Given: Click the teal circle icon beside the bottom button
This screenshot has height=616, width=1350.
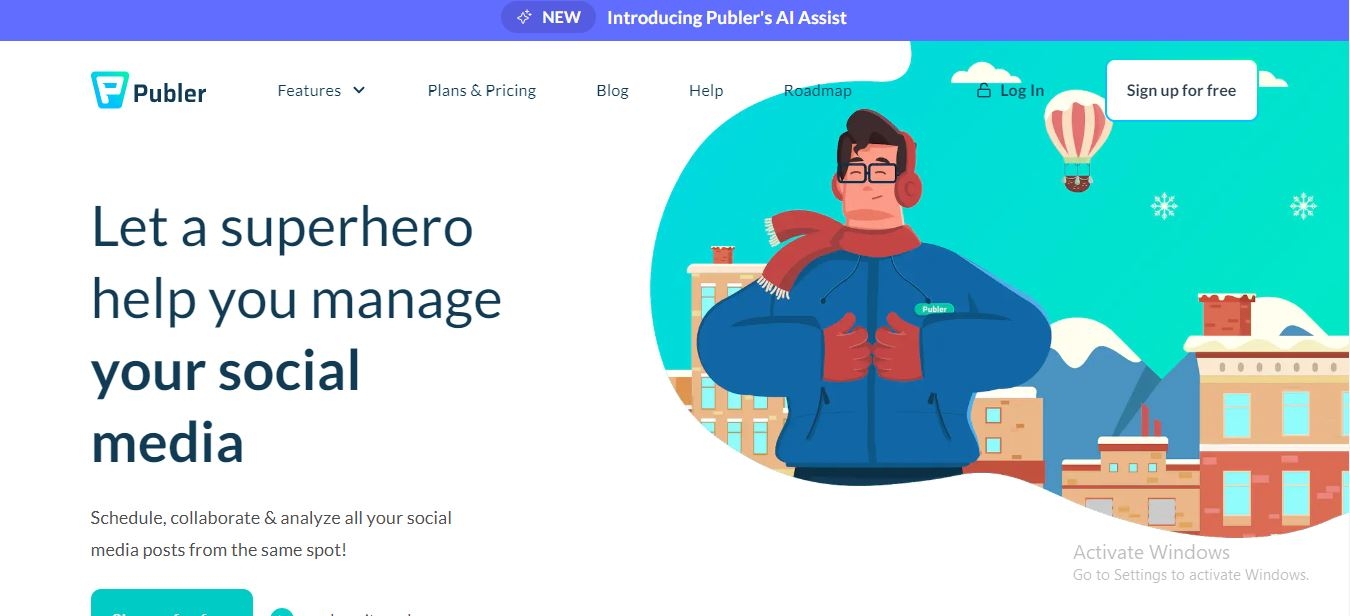Looking at the screenshot, I should 282,612.
